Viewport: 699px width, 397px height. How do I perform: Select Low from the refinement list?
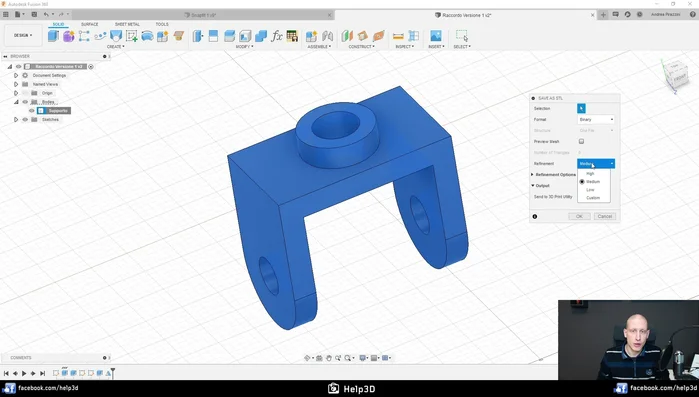pyautogui.click(x=590, y=190)
